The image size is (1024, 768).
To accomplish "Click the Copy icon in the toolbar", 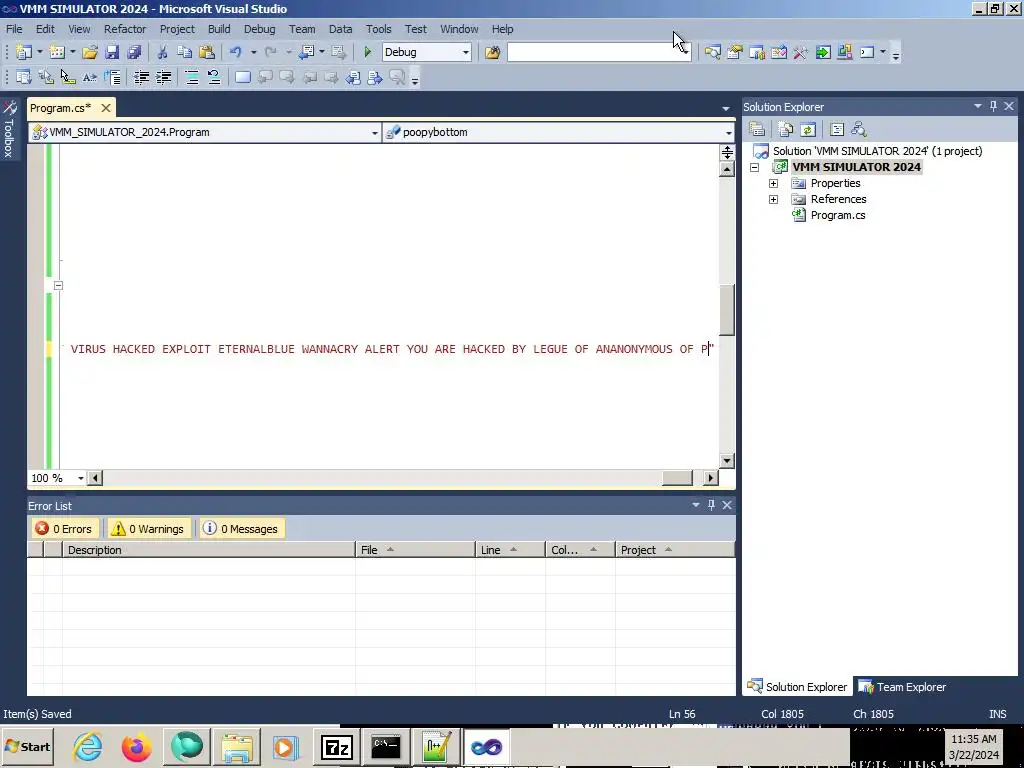I will pos(185,52).
